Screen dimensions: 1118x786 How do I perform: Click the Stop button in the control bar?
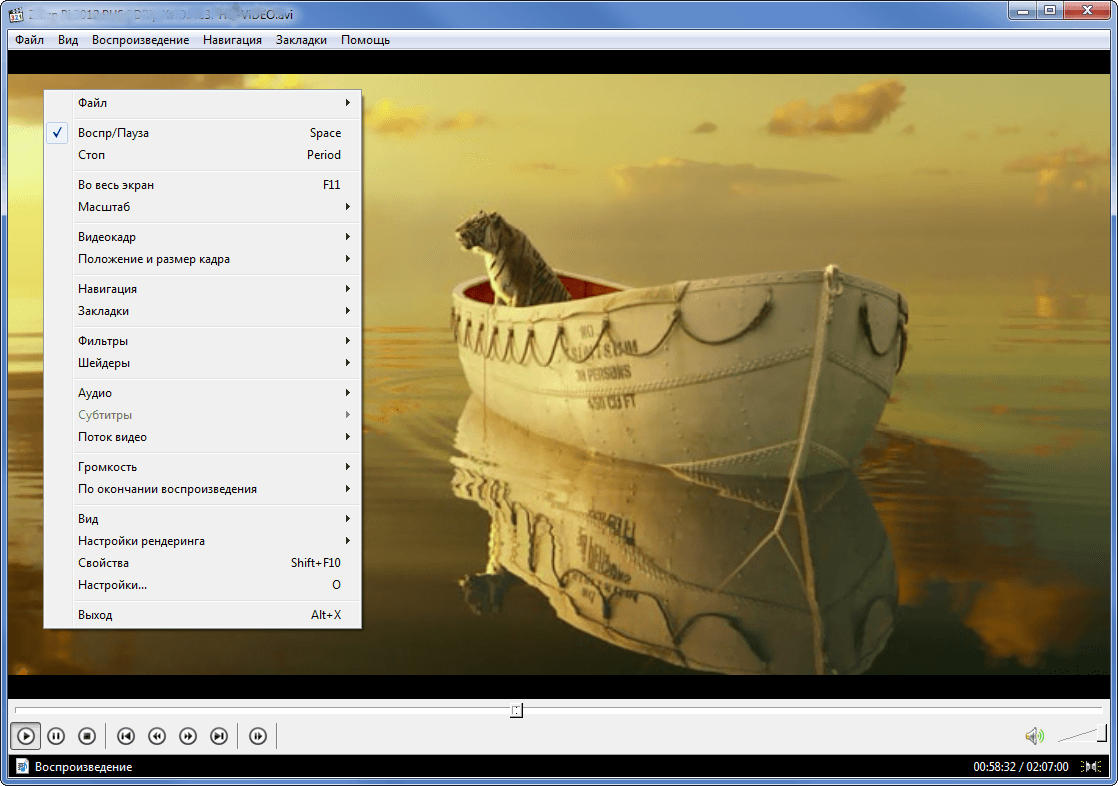click(87, 735)
